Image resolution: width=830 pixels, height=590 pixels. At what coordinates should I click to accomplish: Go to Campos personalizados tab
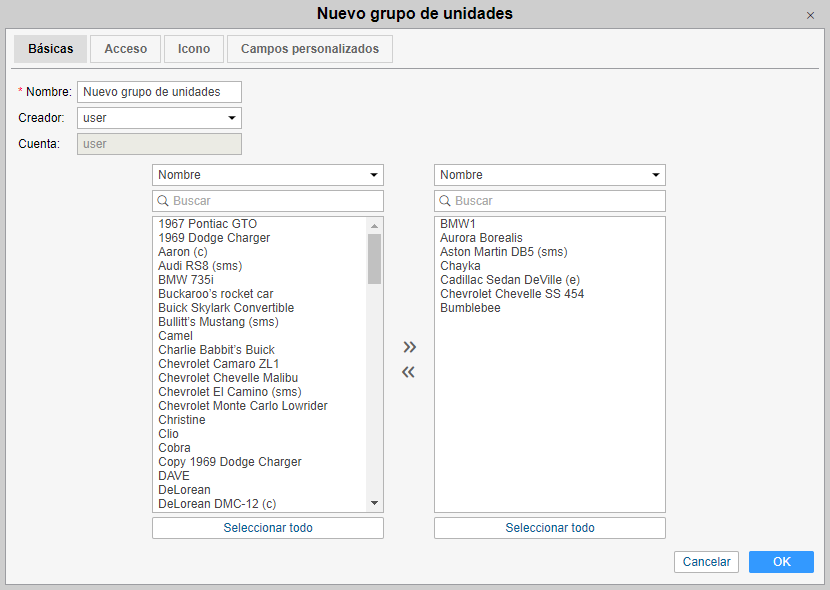[309, 49]
